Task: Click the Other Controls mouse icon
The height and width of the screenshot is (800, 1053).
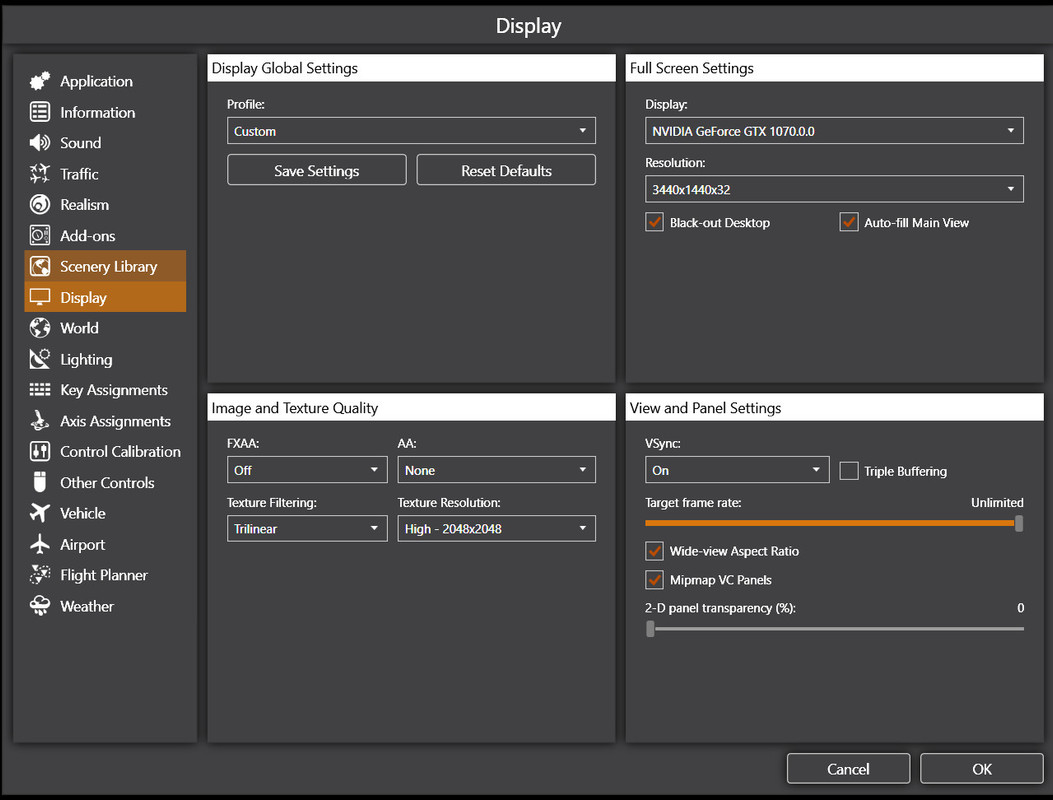Action: click(x=40, y=482)
